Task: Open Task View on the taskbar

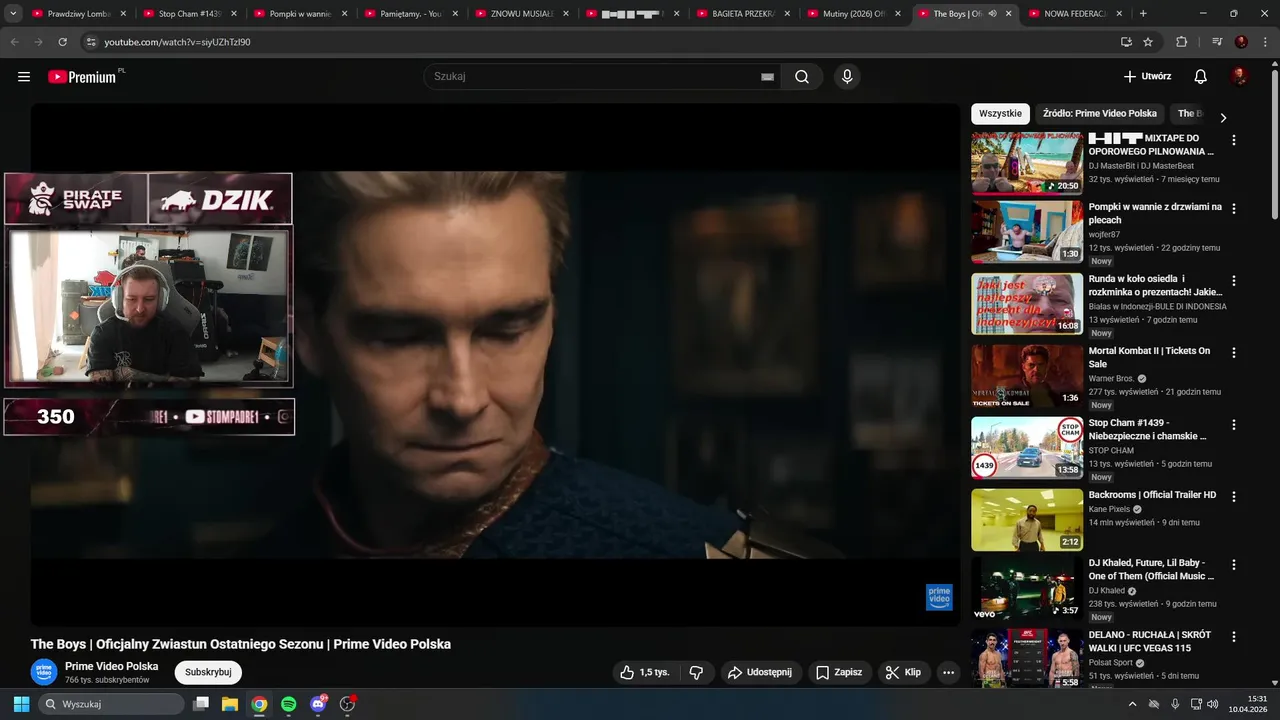Action: 201,704
